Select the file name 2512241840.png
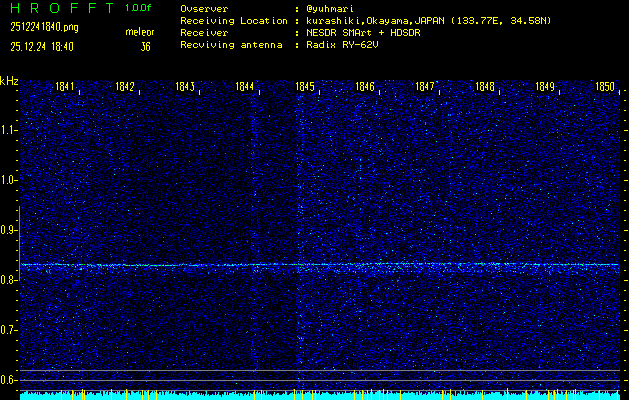The width and height of the screenshot is (629, 400). point(45,27)
